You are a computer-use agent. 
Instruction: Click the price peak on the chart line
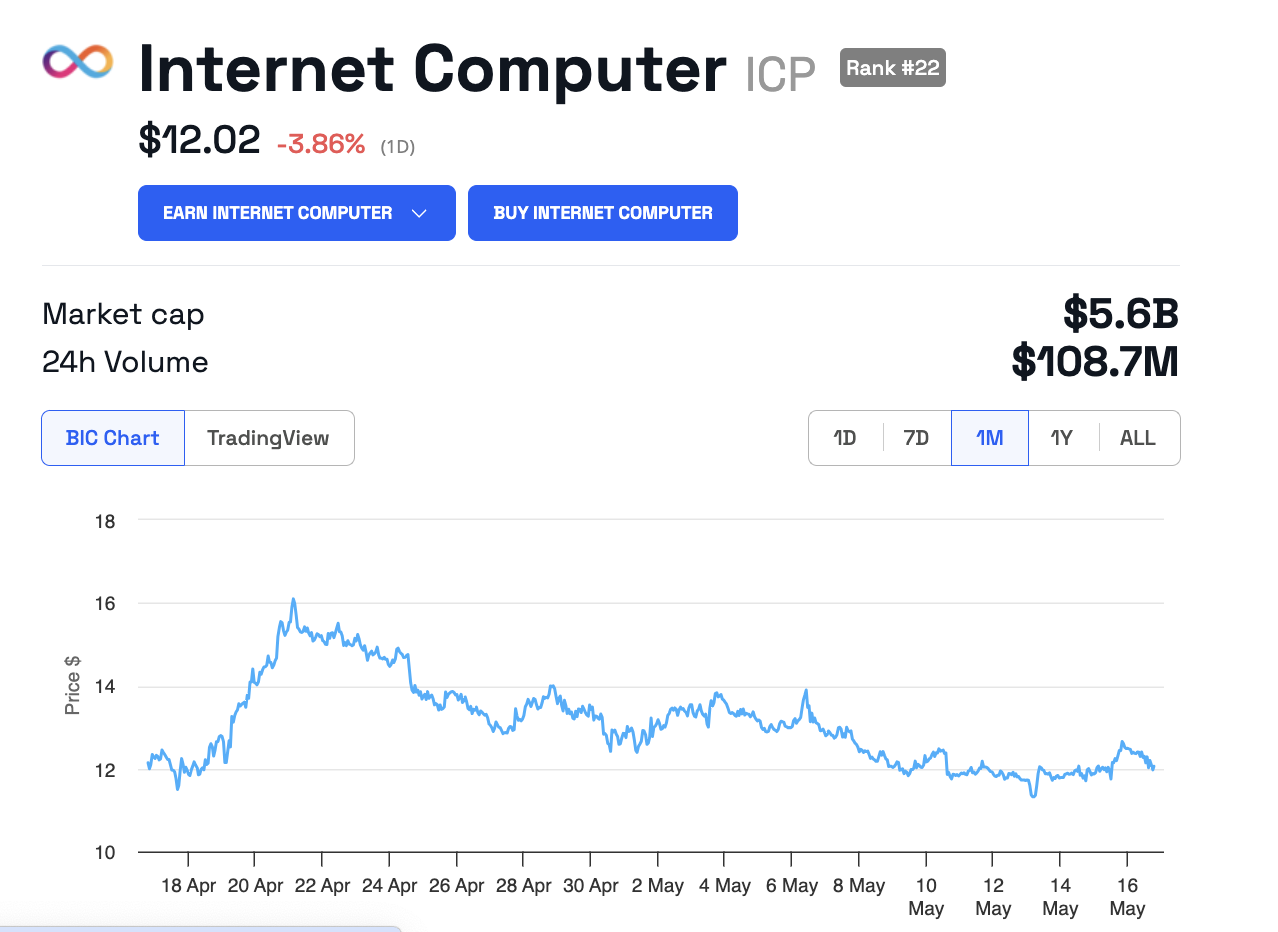click(293, 600)
